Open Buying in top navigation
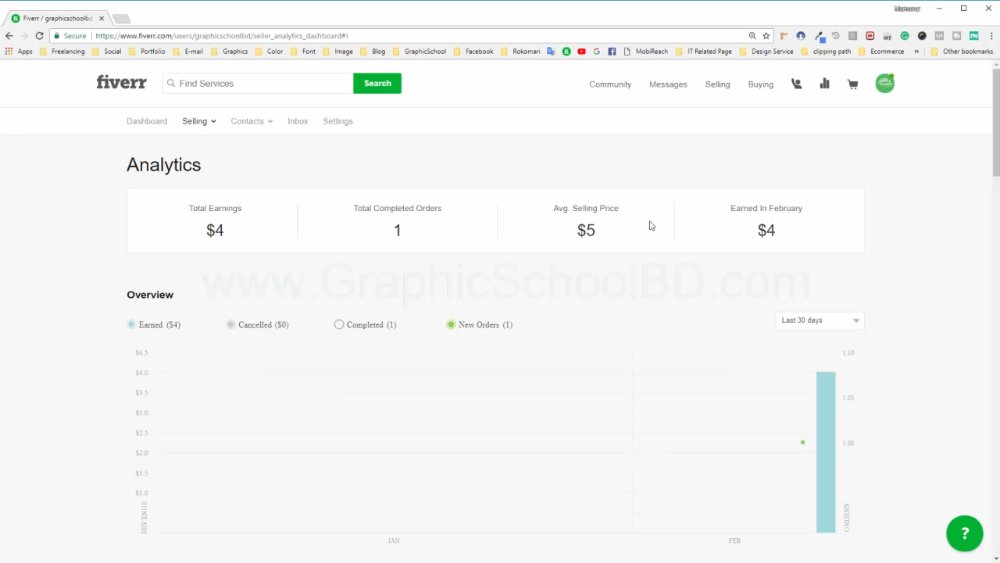Viewport: 1000px width, 563px height. [x=761, y=84]
